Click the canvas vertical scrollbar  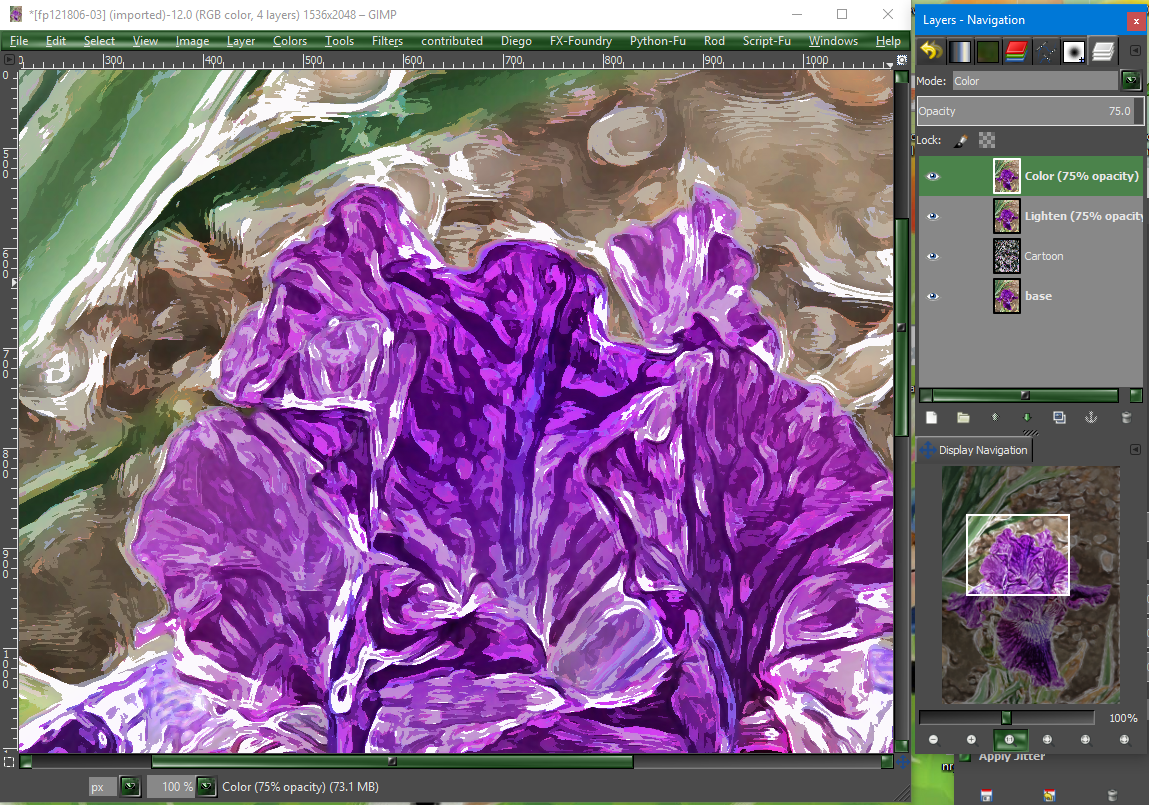pyautogui.click(x=902, y=410)
